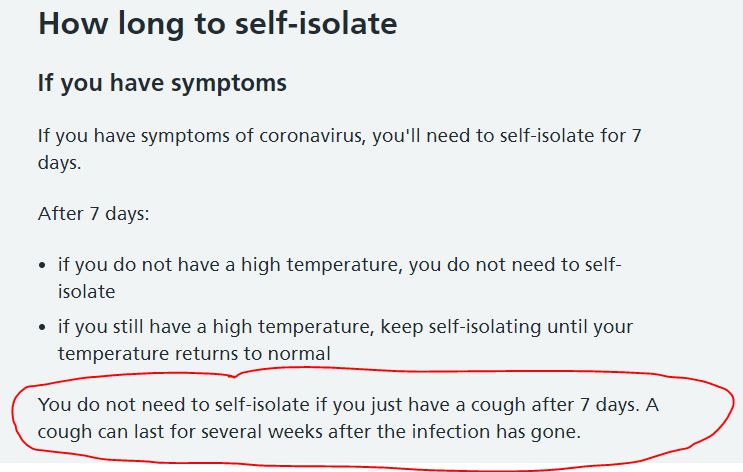743x472 pixels.
Task: Click the word 'days.' ending the first paragraph
Action: tap(60, 163)
